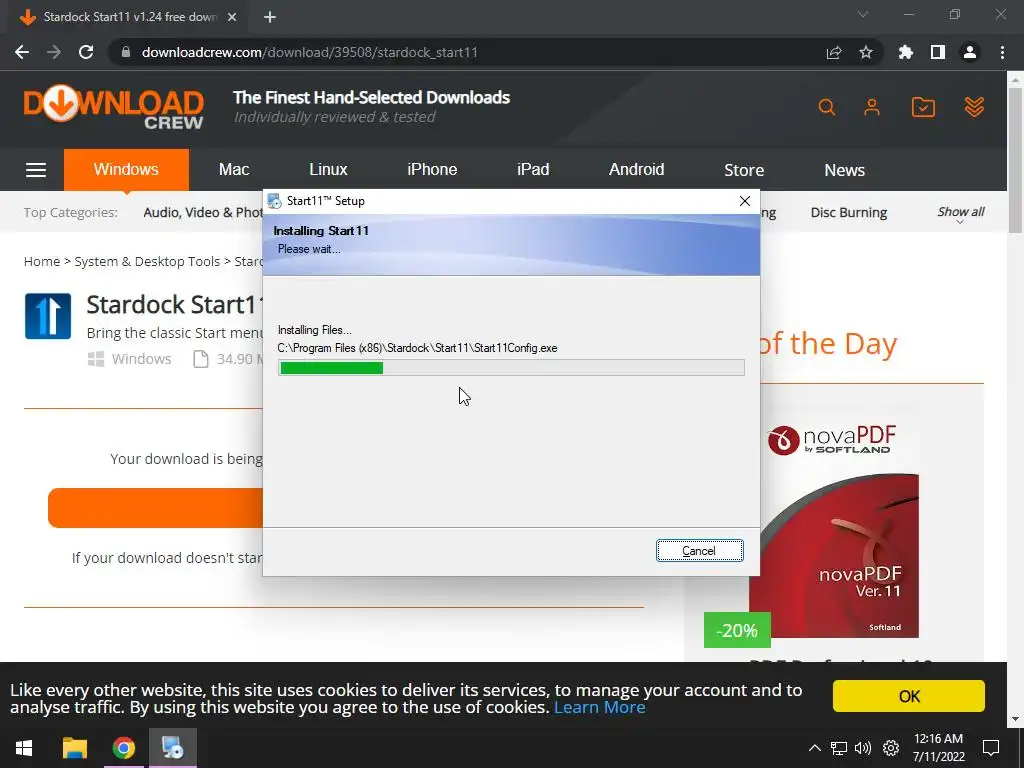This screenshot has height=768, width=1024.
Task: Share this page icon in address bar
Action: (x=834, y=52)
